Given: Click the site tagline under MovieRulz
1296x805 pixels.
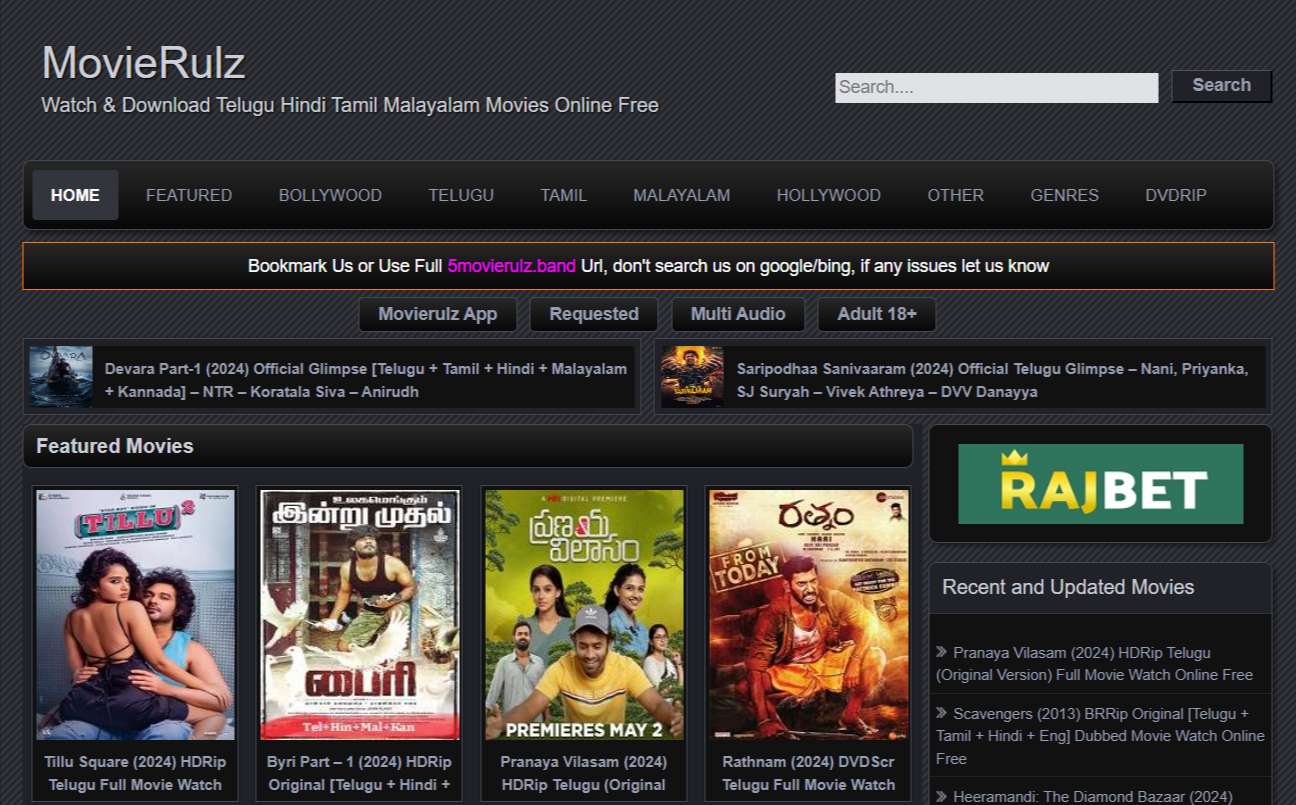Looking at the screenshot, I should 350,105.
